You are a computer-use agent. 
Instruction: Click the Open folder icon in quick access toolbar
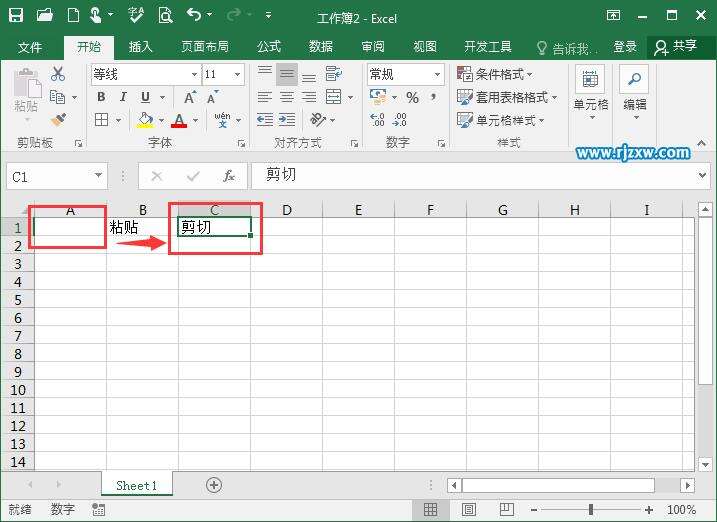pos(45,16)
